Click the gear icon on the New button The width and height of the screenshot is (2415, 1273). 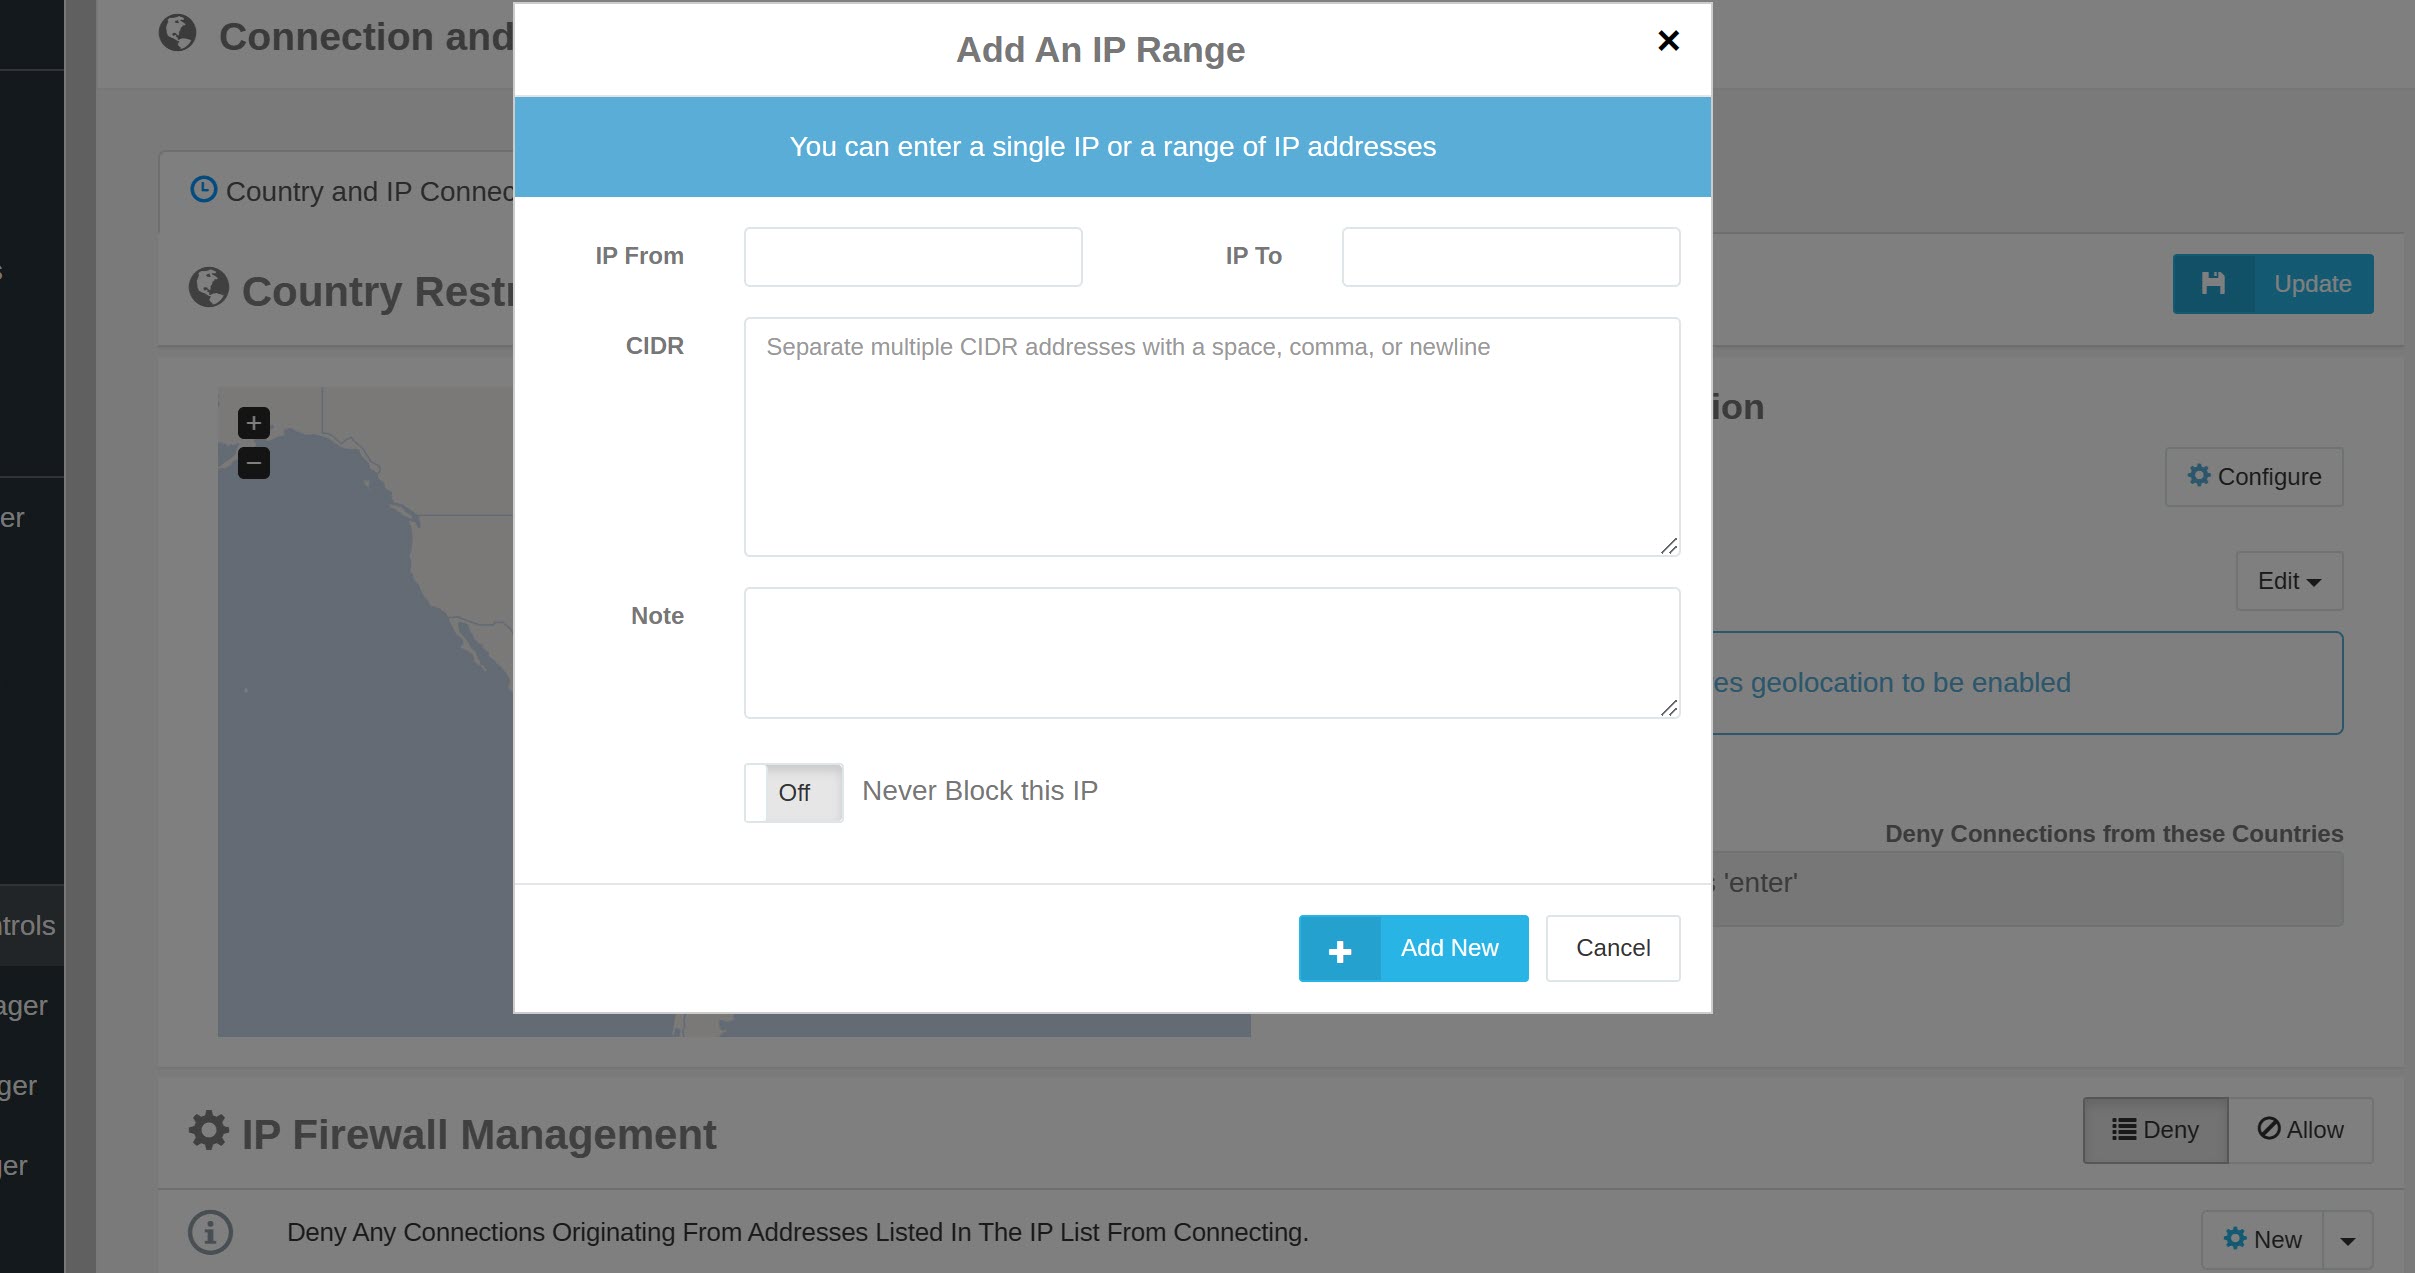click(2237, 1239)
